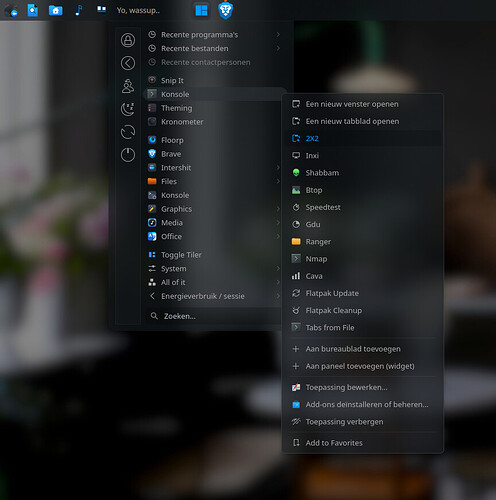Click the Theming icon

152,108
